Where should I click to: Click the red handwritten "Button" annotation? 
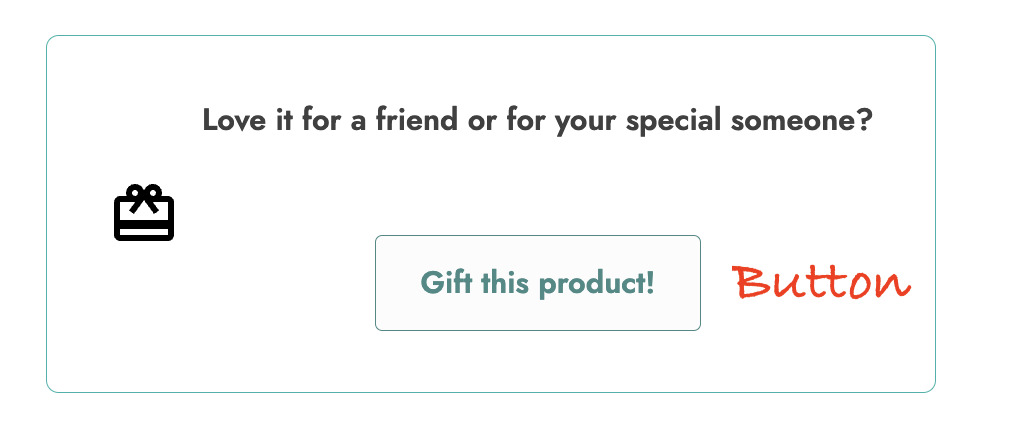[821, 283]
